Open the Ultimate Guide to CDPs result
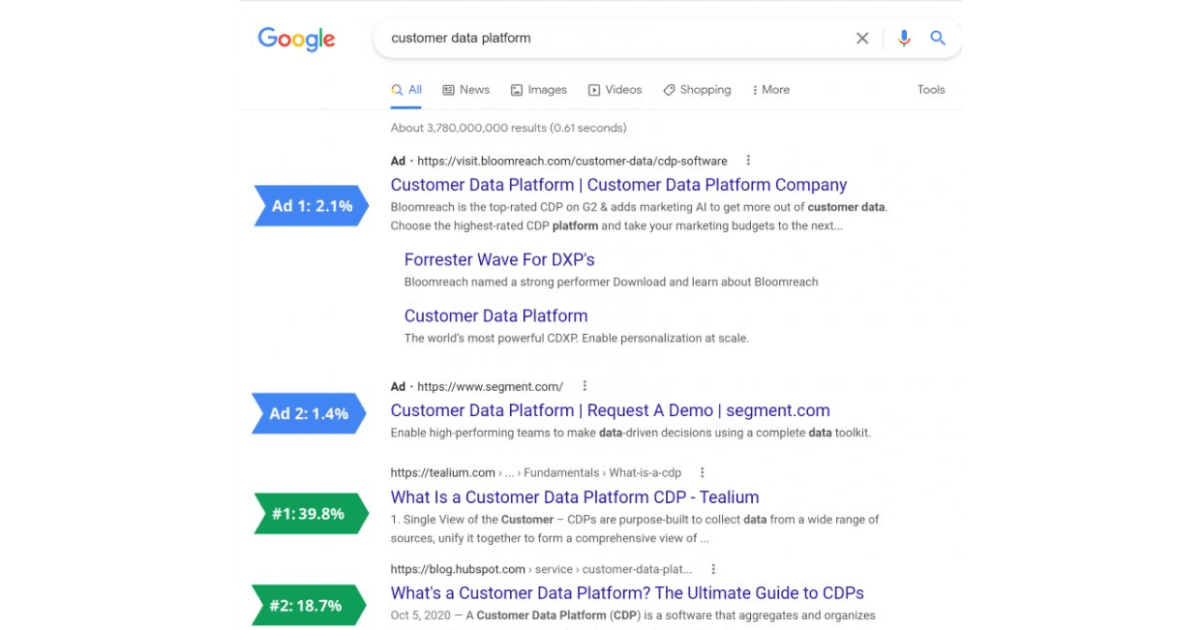 (627, 593)
